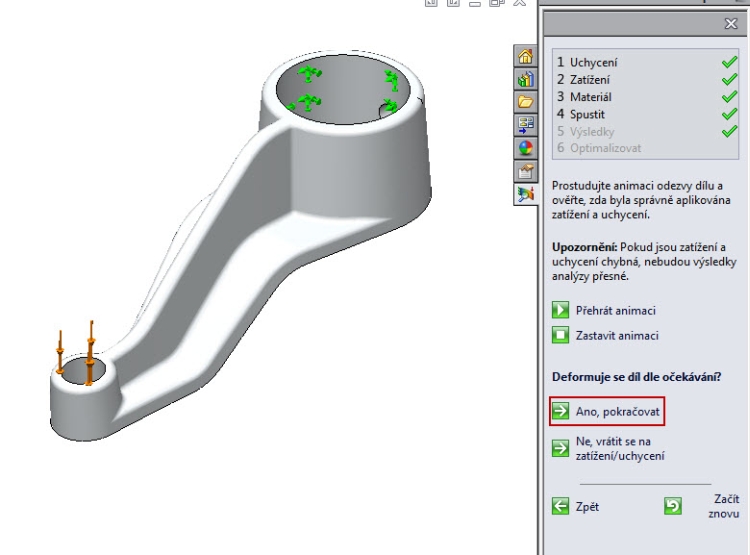Go to step 2 Zatížení
This screenshot has width=750, height=555.
coord(583,79)
